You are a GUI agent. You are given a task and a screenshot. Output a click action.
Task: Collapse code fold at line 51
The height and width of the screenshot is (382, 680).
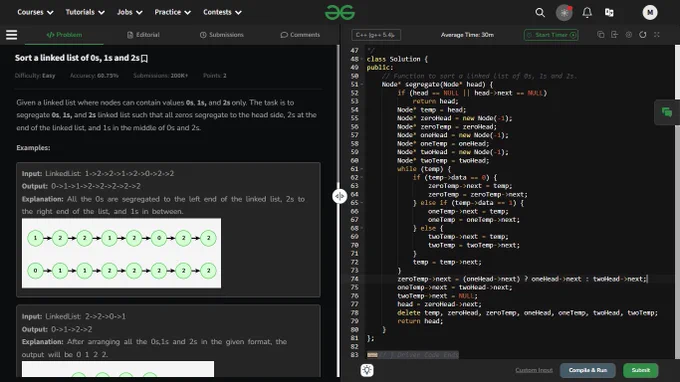pos(363,85)
